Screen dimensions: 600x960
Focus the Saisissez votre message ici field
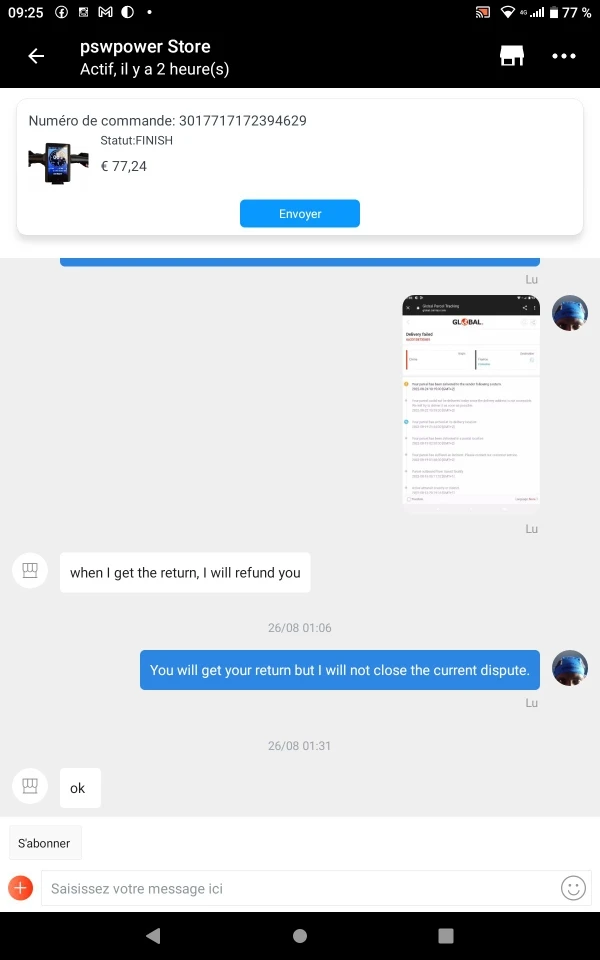tap(298, 888)
